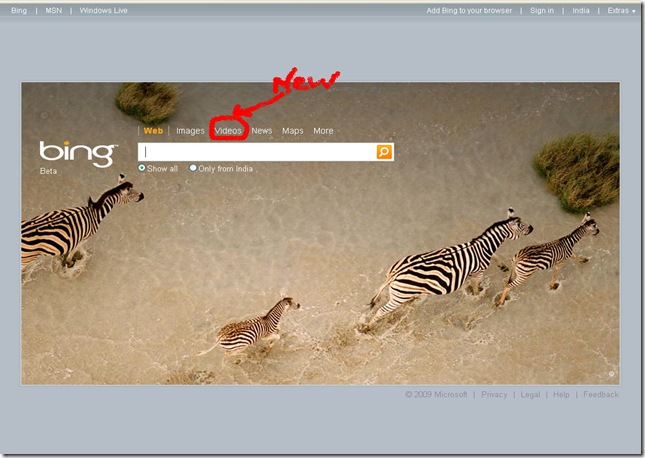This screenshot has height=458, width=645.
Task: Click the Feedback footer link
Action: 601,394
